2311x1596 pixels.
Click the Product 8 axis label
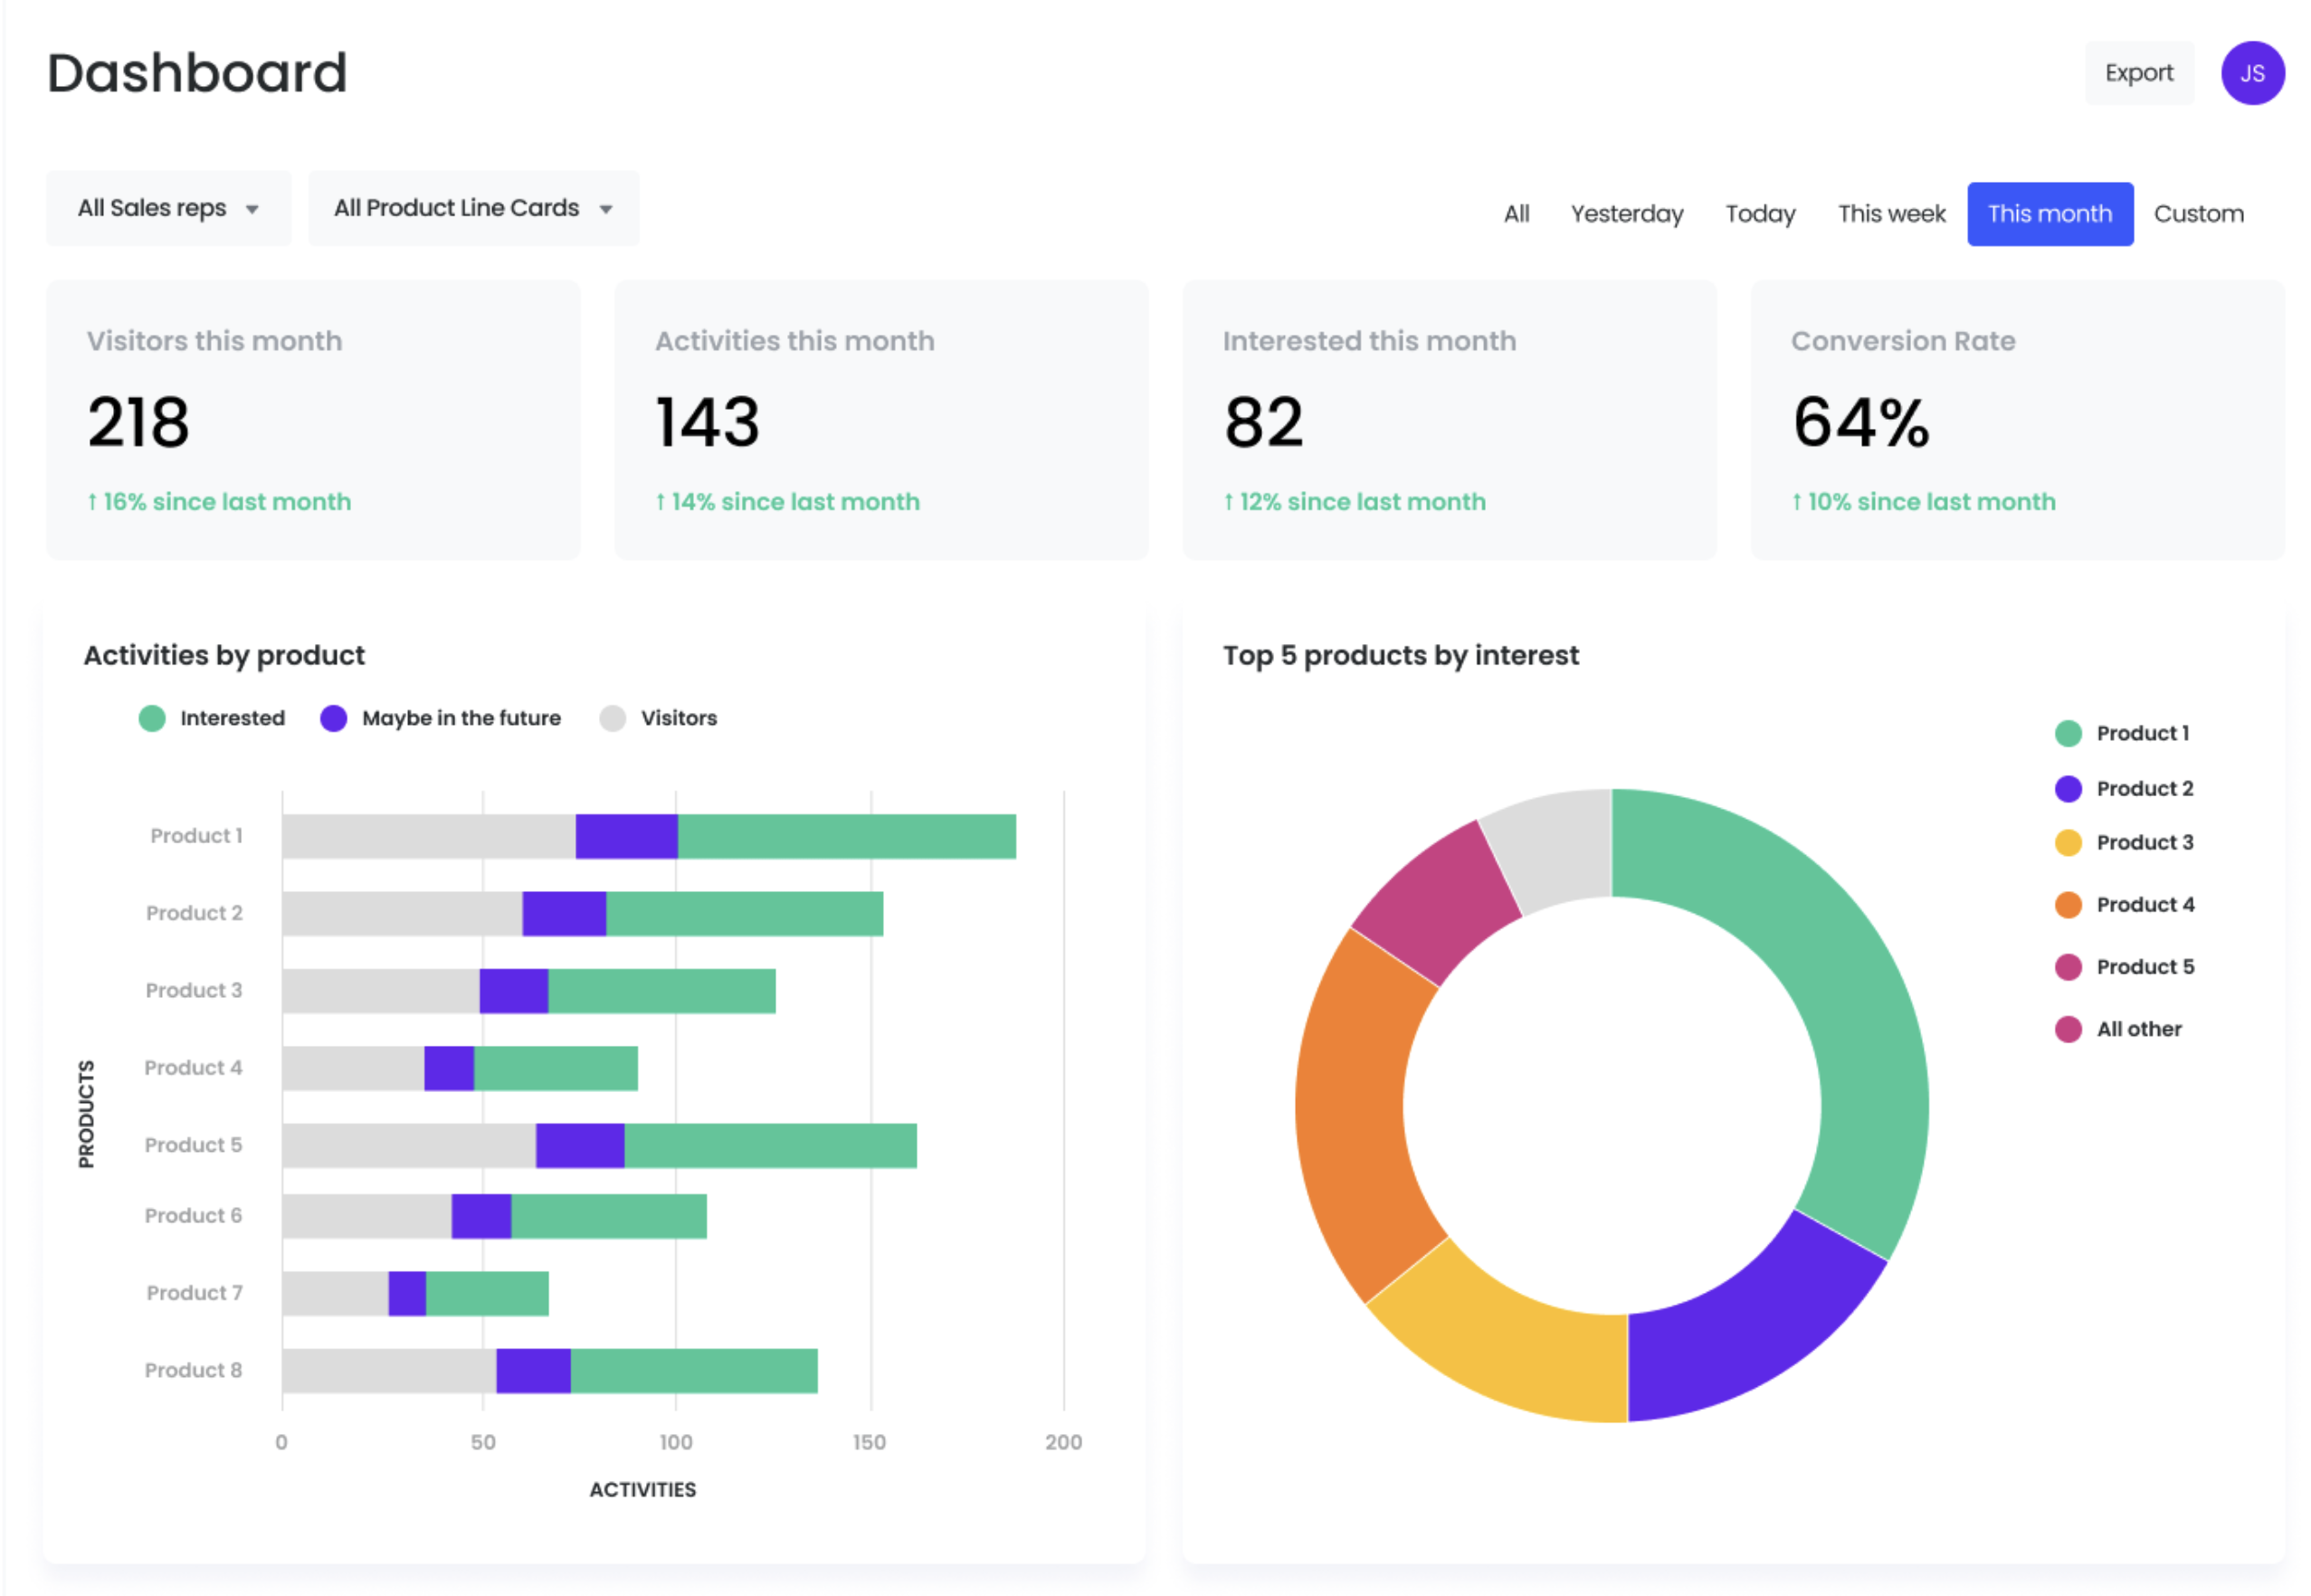click(193, 1370)
